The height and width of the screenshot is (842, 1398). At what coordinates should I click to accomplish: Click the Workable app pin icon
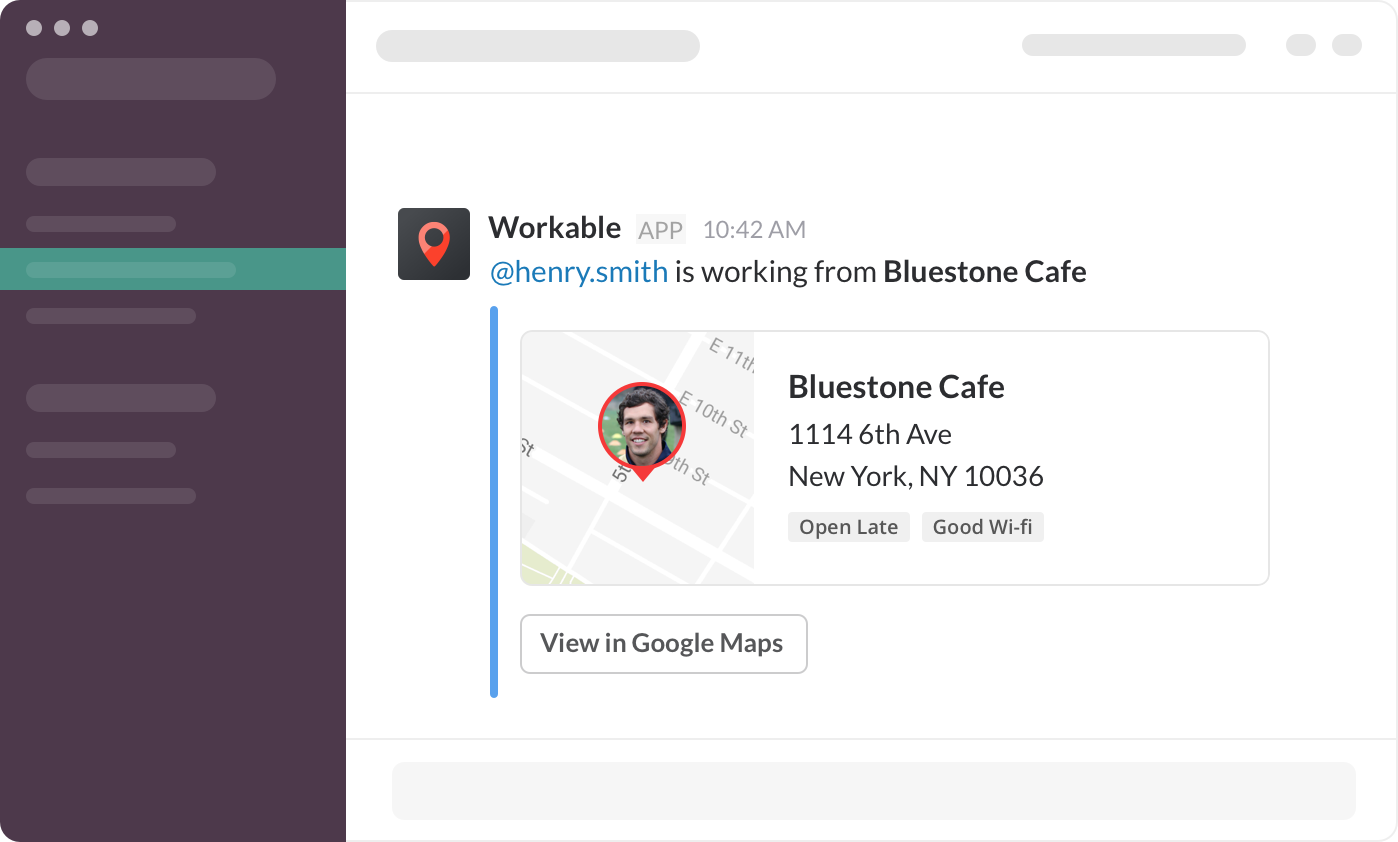[433, 244]
